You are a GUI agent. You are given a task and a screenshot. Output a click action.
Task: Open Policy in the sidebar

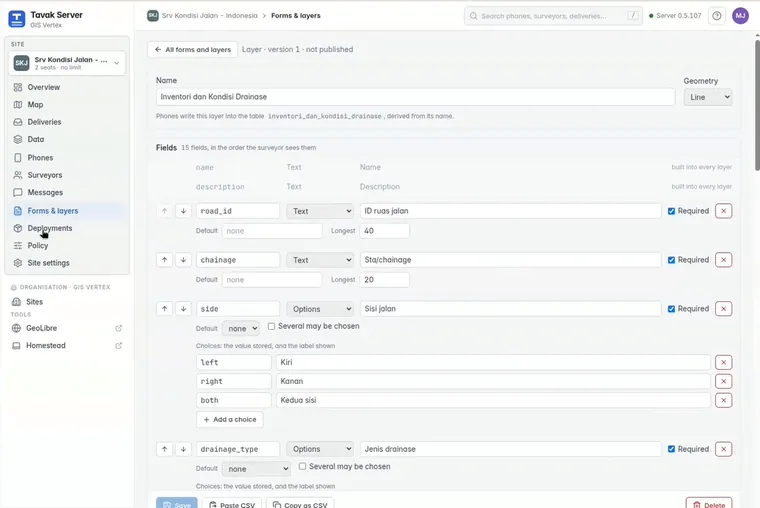[x=67, y=245]
